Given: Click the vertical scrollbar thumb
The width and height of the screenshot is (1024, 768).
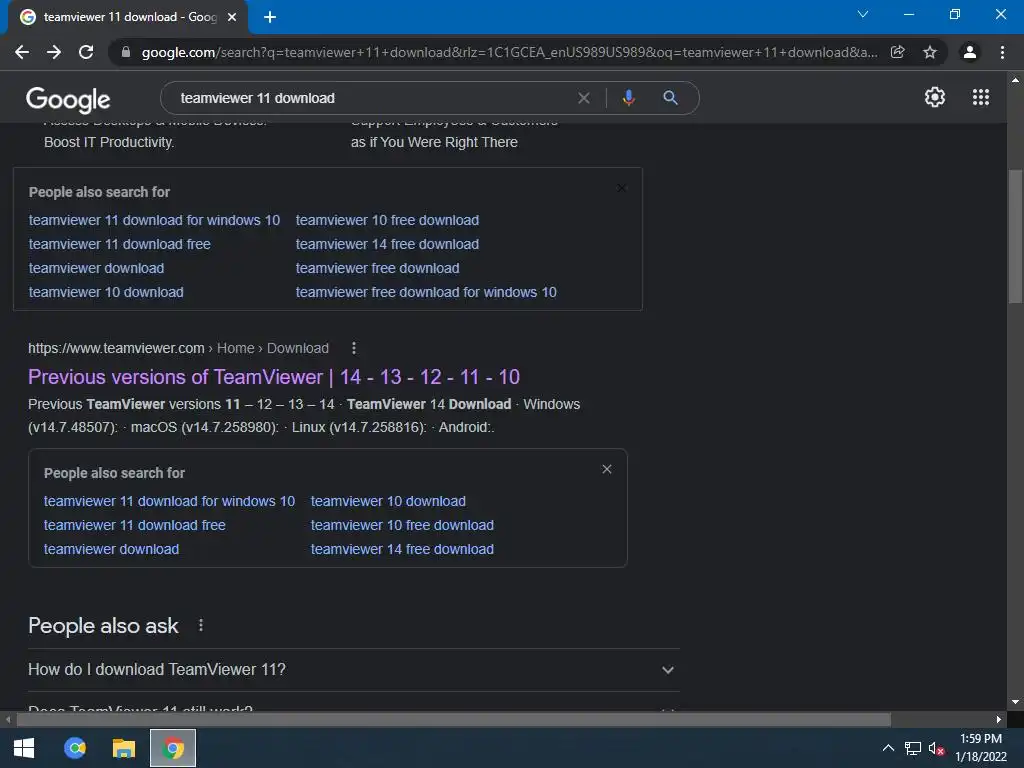Looking at the screenshot, I should [1015, 236].
